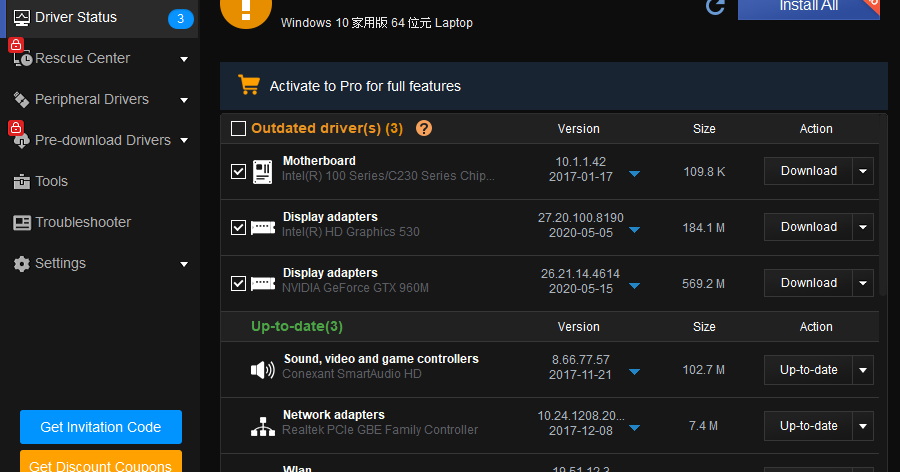The width and height of the screenshot is (900, 472).
Task: Click the NVIDIA GeForce GTX 960M card icon
Action: (263, 284)
